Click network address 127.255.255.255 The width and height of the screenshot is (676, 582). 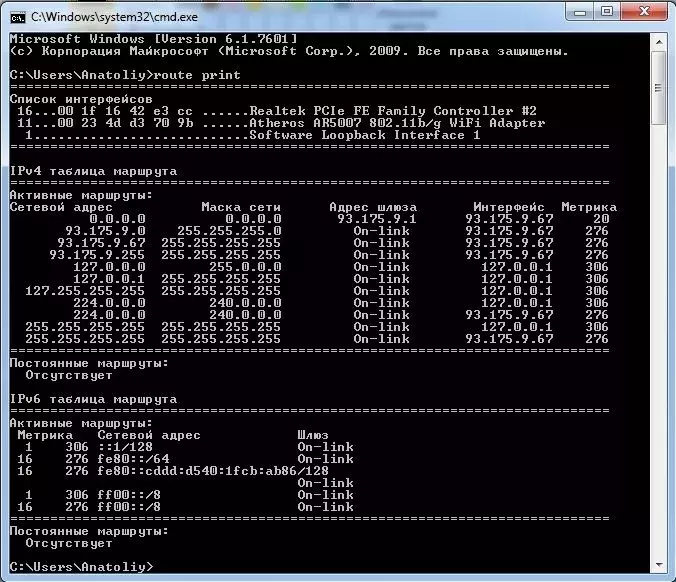pyautogui.click(x=85, y=291)
